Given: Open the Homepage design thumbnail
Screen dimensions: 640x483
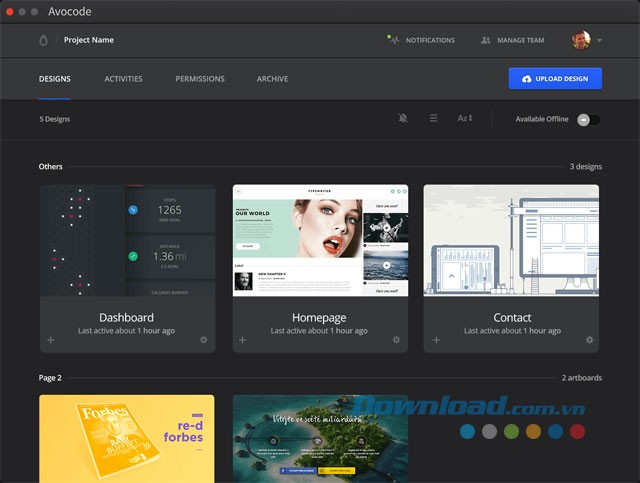Looking at the screenshot, I should tap(320, 240).
